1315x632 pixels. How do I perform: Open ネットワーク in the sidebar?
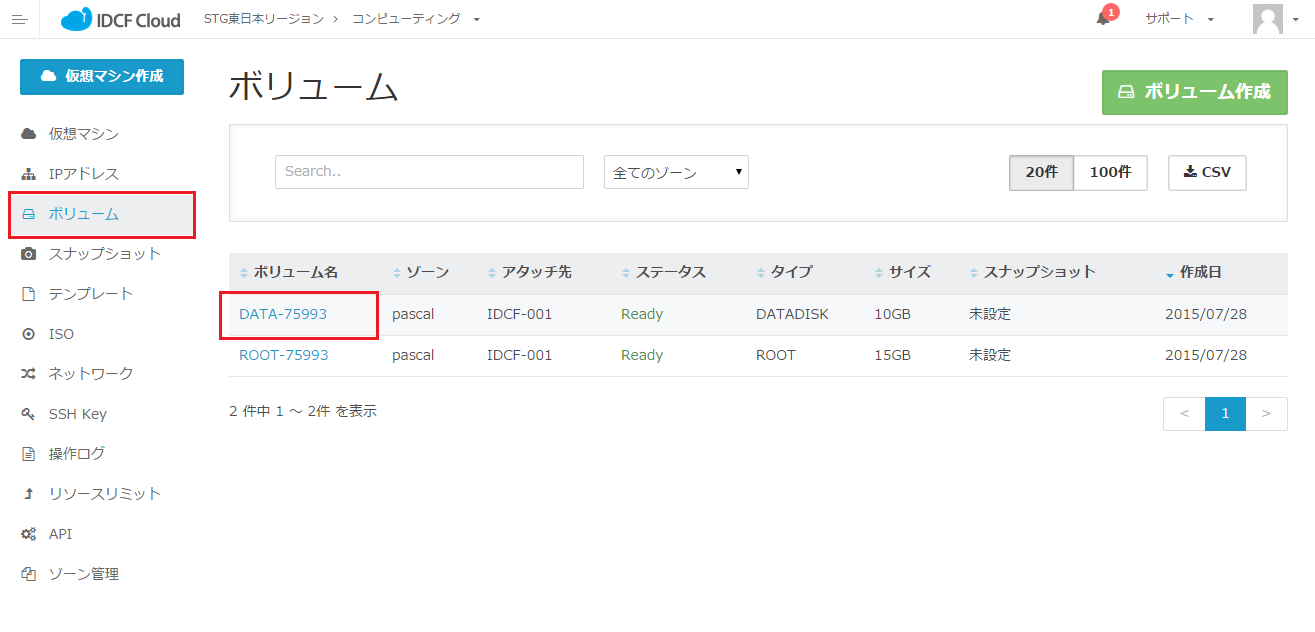coord(91,374)
